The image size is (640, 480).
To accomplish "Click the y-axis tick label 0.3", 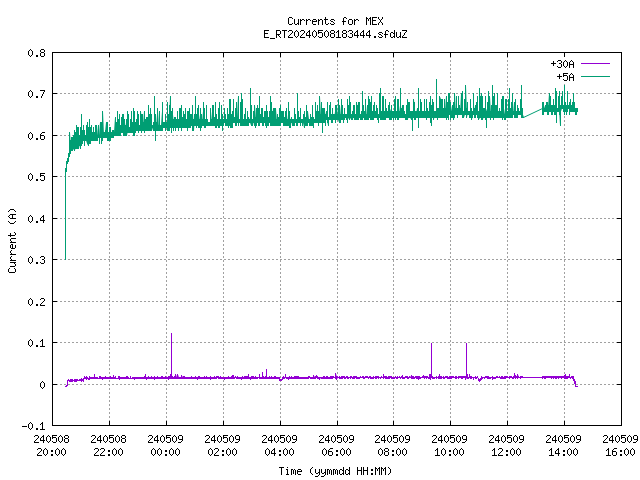I will pyautogui.click(x=37, y=260).
